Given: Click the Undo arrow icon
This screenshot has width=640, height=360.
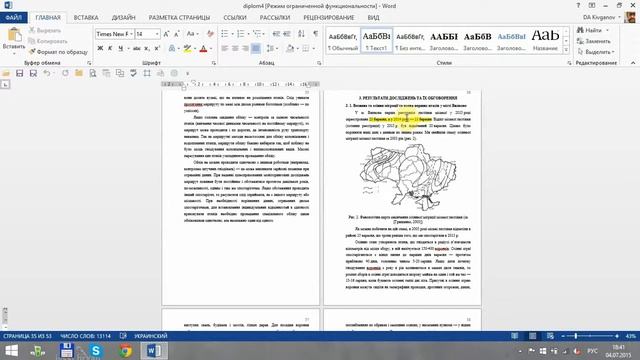Looking at the screenshot, I should coord(47,73).
